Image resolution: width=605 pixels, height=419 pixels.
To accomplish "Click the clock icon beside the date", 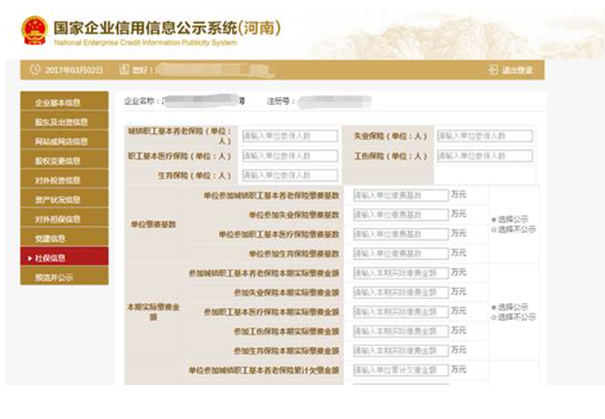I will coord(35,70).
